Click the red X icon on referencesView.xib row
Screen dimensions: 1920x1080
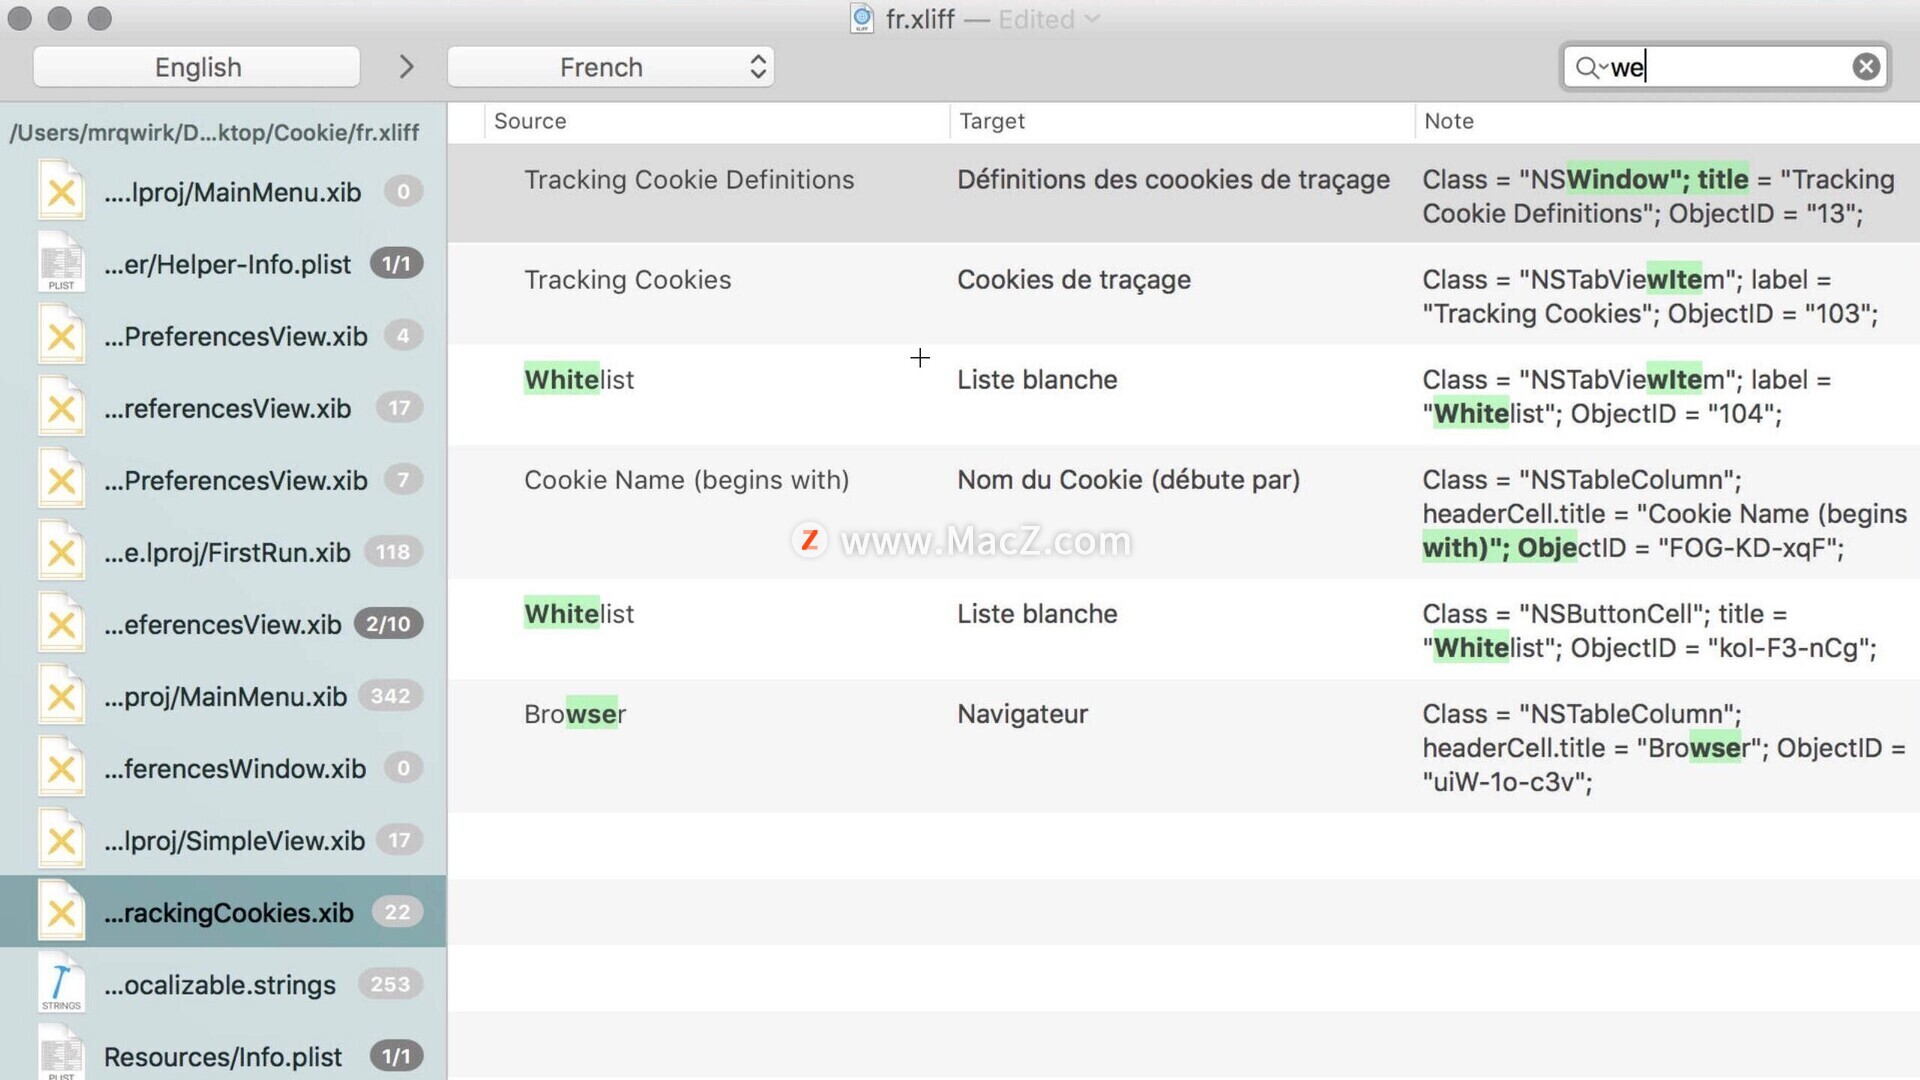63,409
